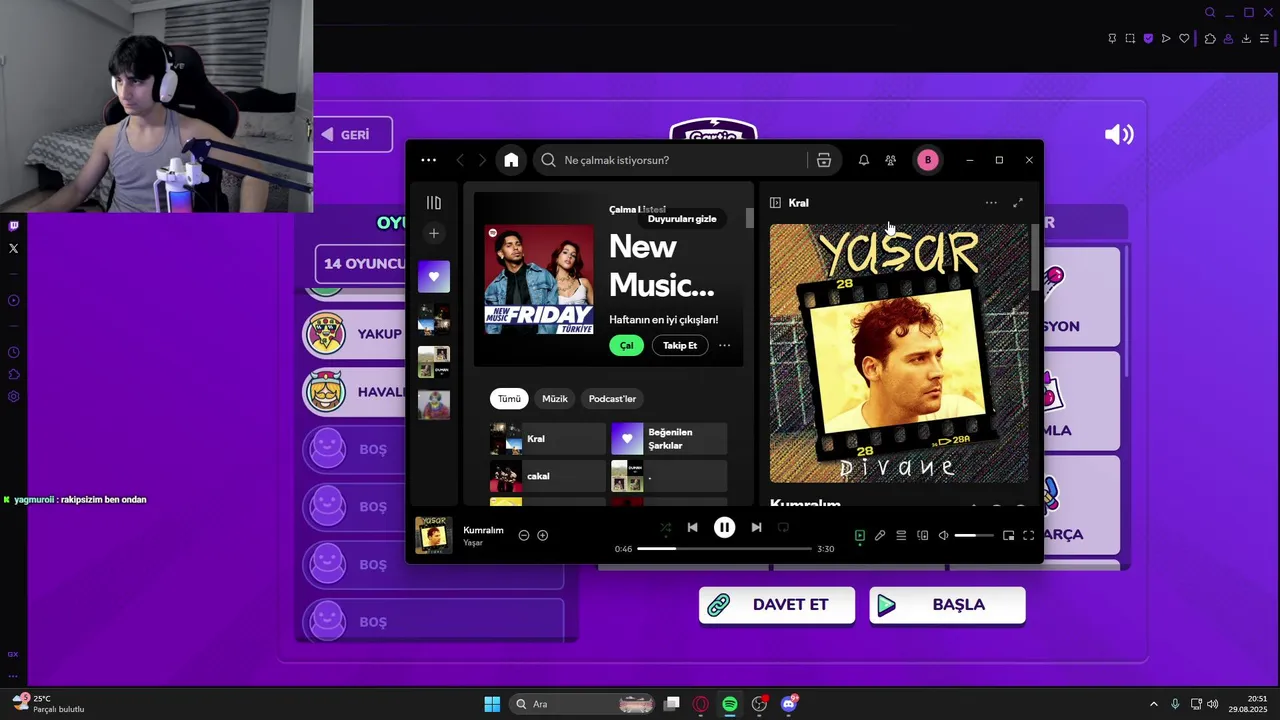Viewport: 1280px width, 720px height.
Task: Open Discord icon in Windows taskbar
Action: point(789,704)
